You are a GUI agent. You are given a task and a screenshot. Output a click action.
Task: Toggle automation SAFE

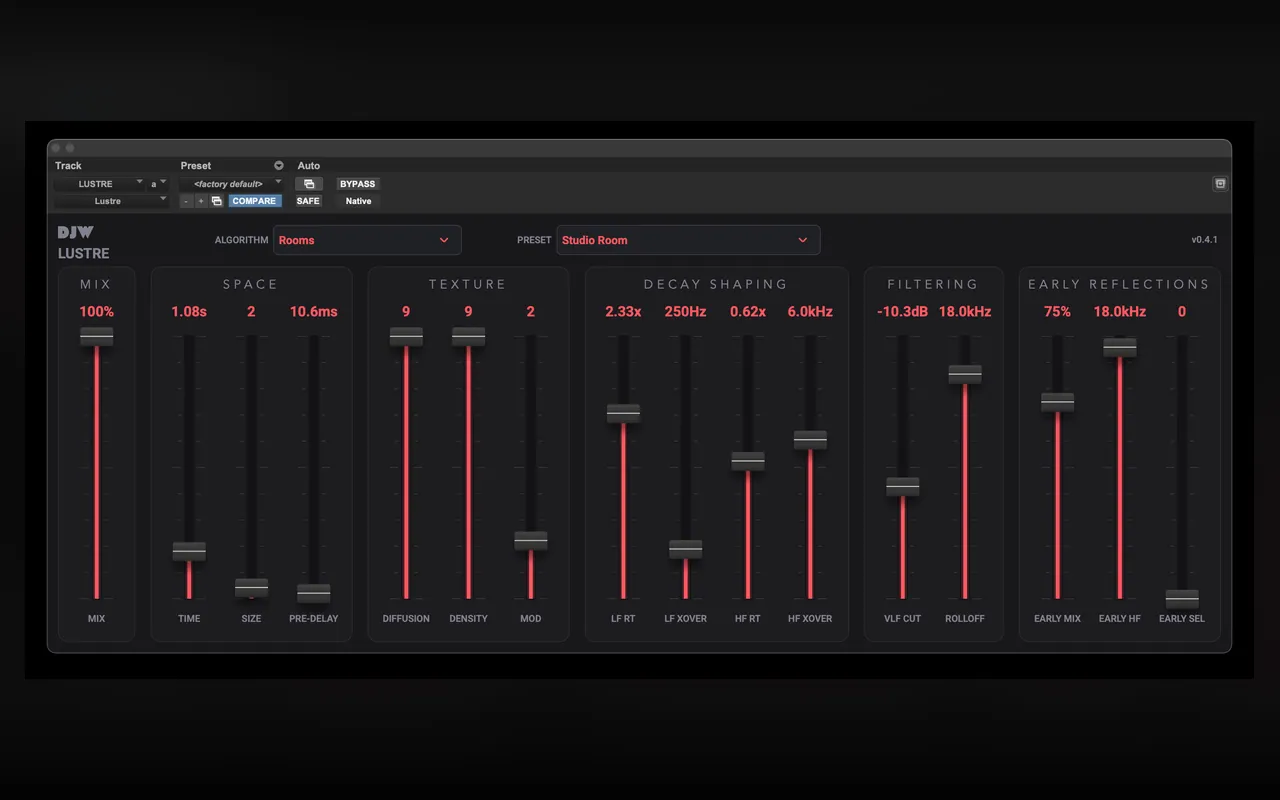pyautogui.click(x=308, y=201)
